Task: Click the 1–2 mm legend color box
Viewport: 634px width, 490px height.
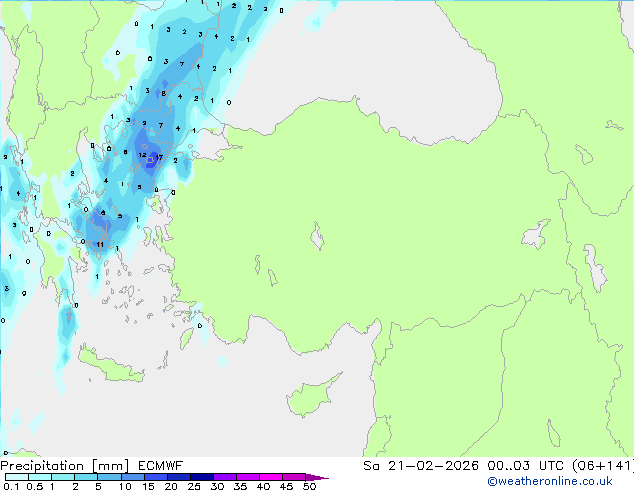Action: (x=63, y=477)
